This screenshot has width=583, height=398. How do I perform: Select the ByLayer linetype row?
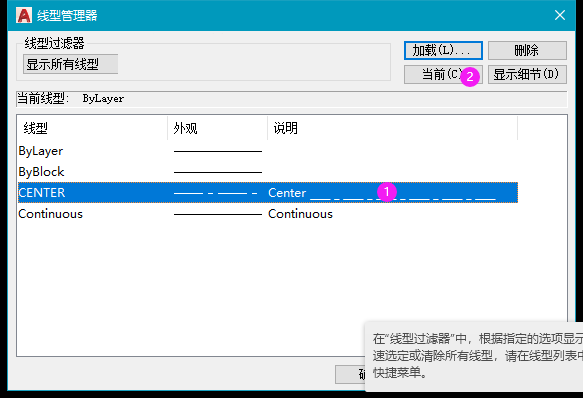(x=268, y=151)
